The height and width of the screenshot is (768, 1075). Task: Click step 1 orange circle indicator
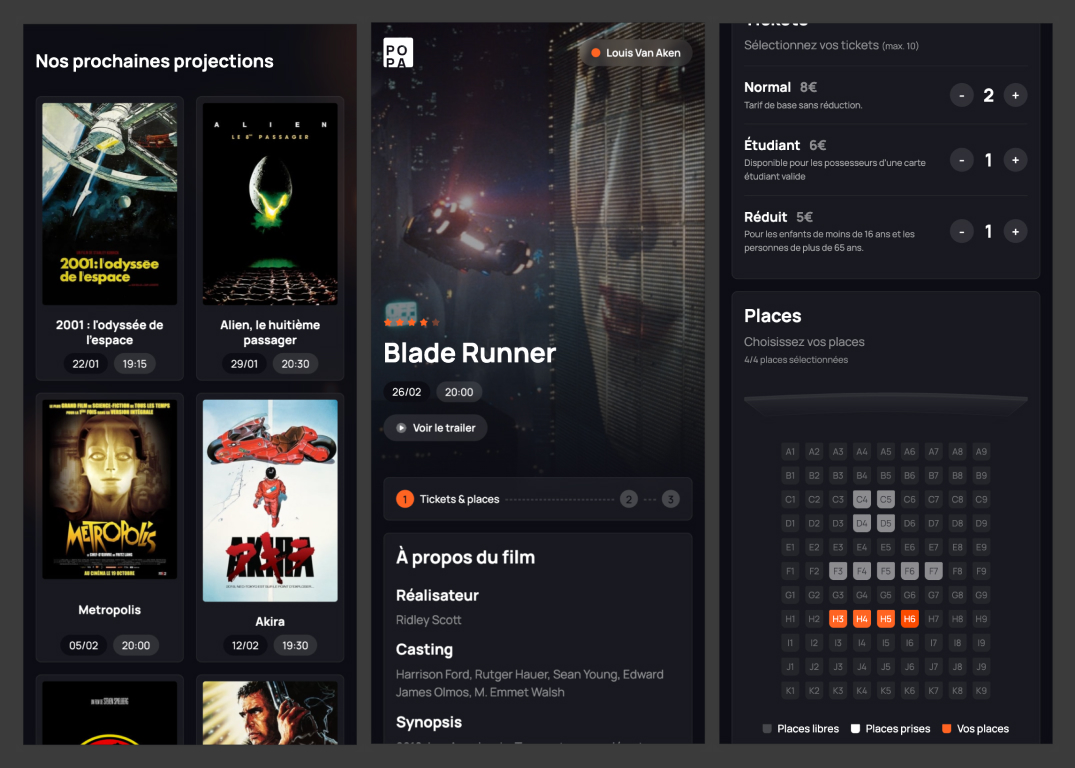tap(404, 499)
